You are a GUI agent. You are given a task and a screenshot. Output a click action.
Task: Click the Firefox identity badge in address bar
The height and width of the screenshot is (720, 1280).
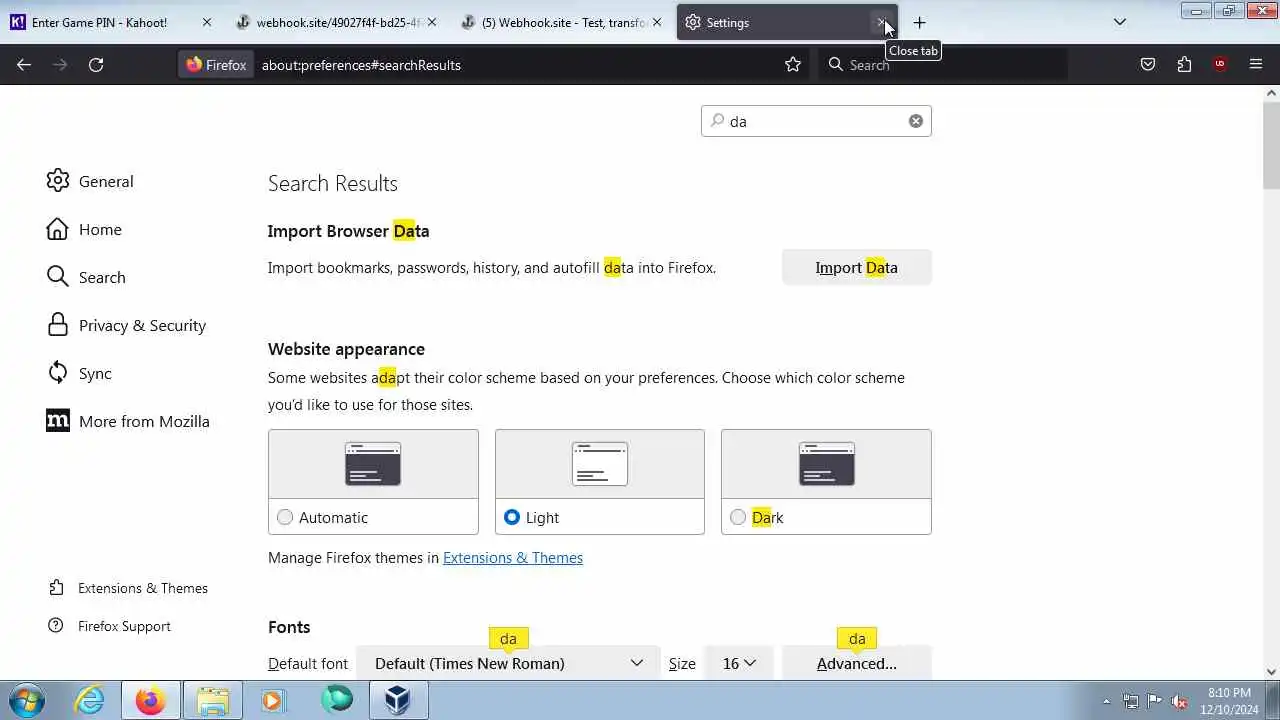point(216,65)
